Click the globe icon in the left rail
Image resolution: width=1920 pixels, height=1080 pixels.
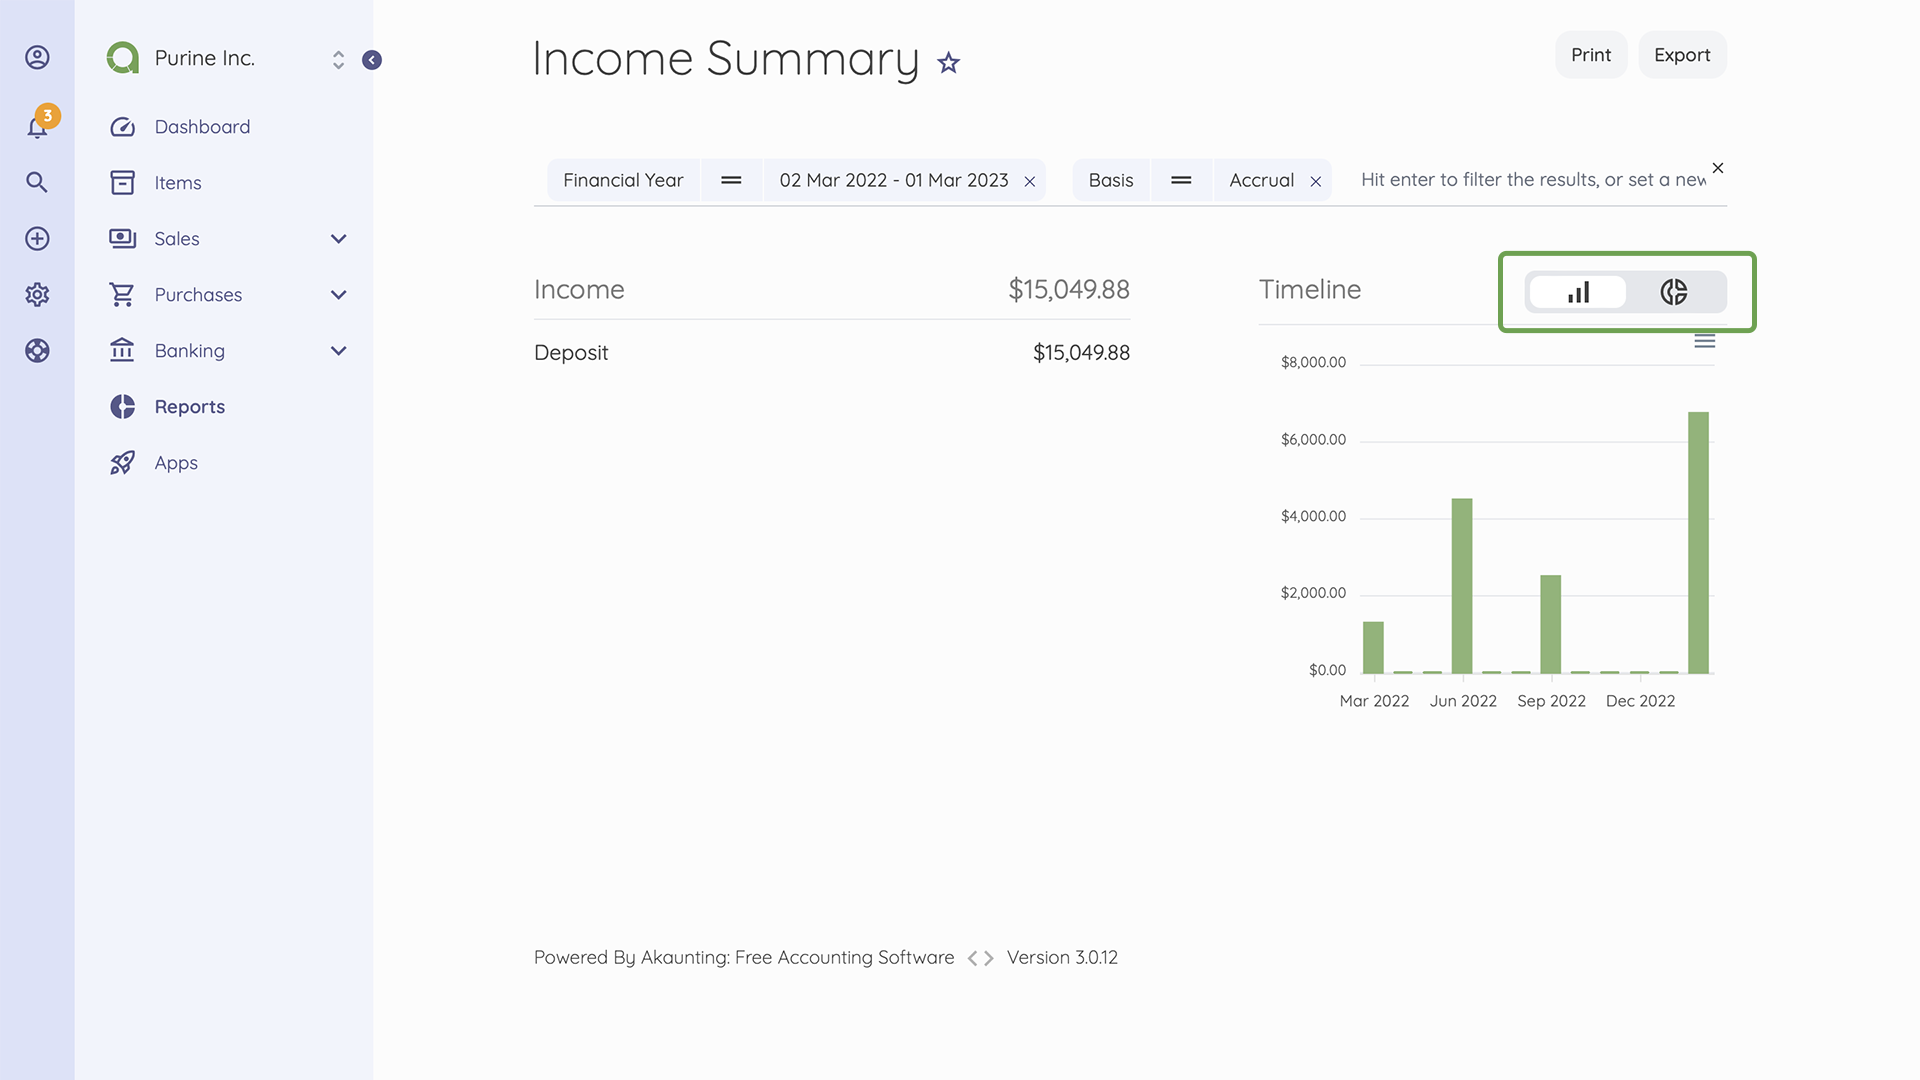[37, 350]
